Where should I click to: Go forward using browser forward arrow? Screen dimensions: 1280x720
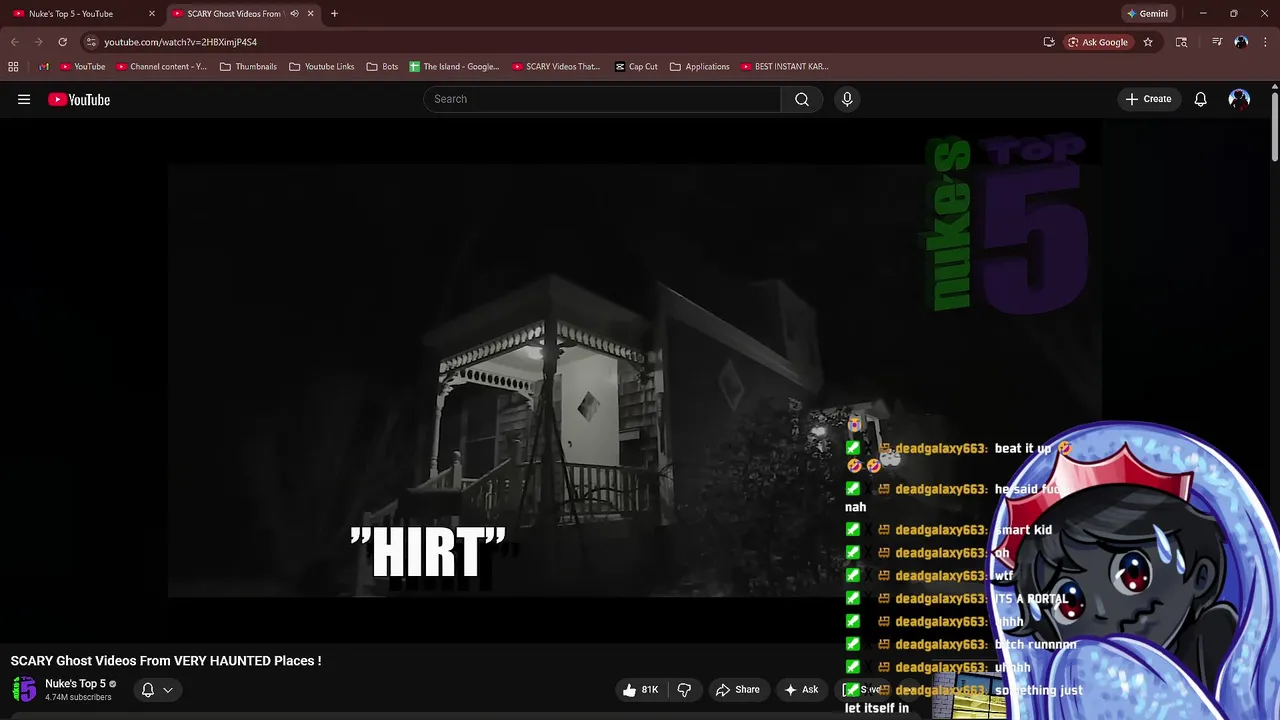(x=38, y=42)
